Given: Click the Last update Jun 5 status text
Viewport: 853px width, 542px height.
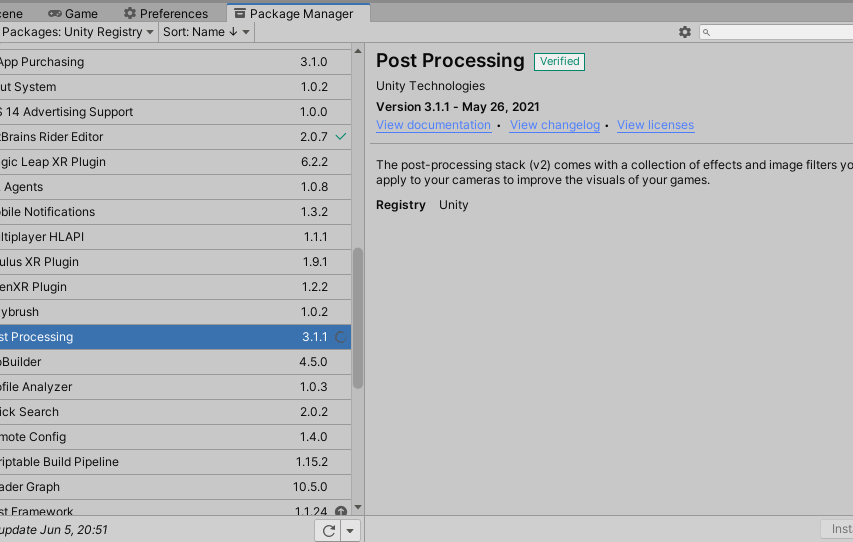Looking at the screenshot, I should 53,530.
